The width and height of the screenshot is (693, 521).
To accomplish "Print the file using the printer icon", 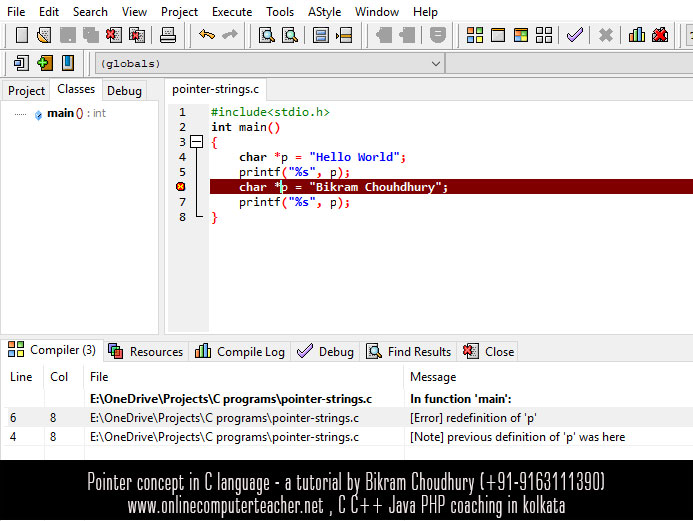I will coord(168,35).
